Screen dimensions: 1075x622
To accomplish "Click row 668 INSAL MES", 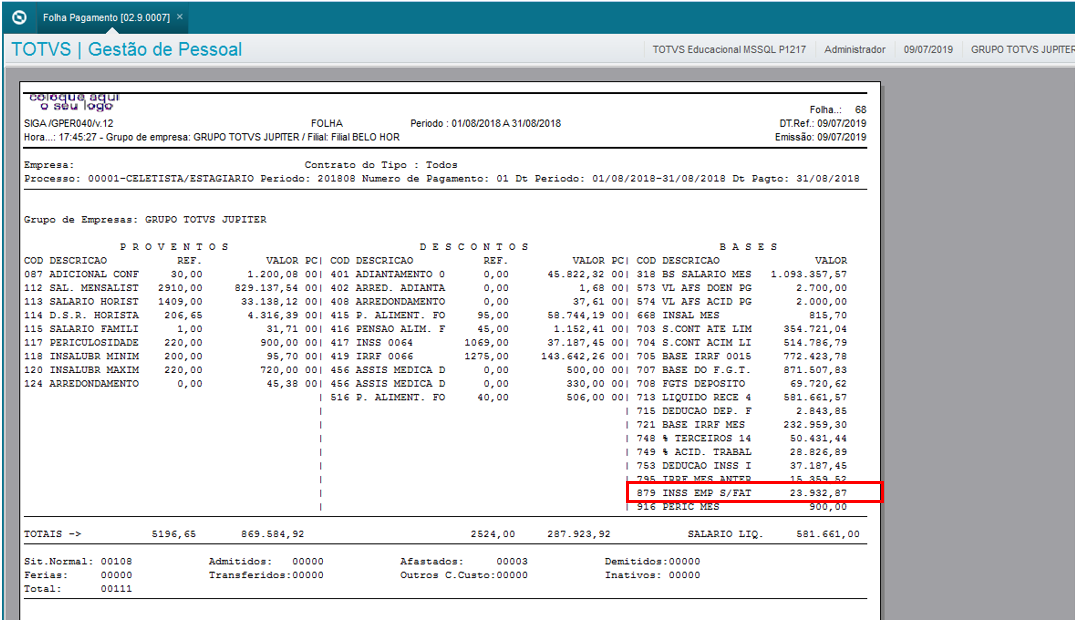I will coord(742,315).
